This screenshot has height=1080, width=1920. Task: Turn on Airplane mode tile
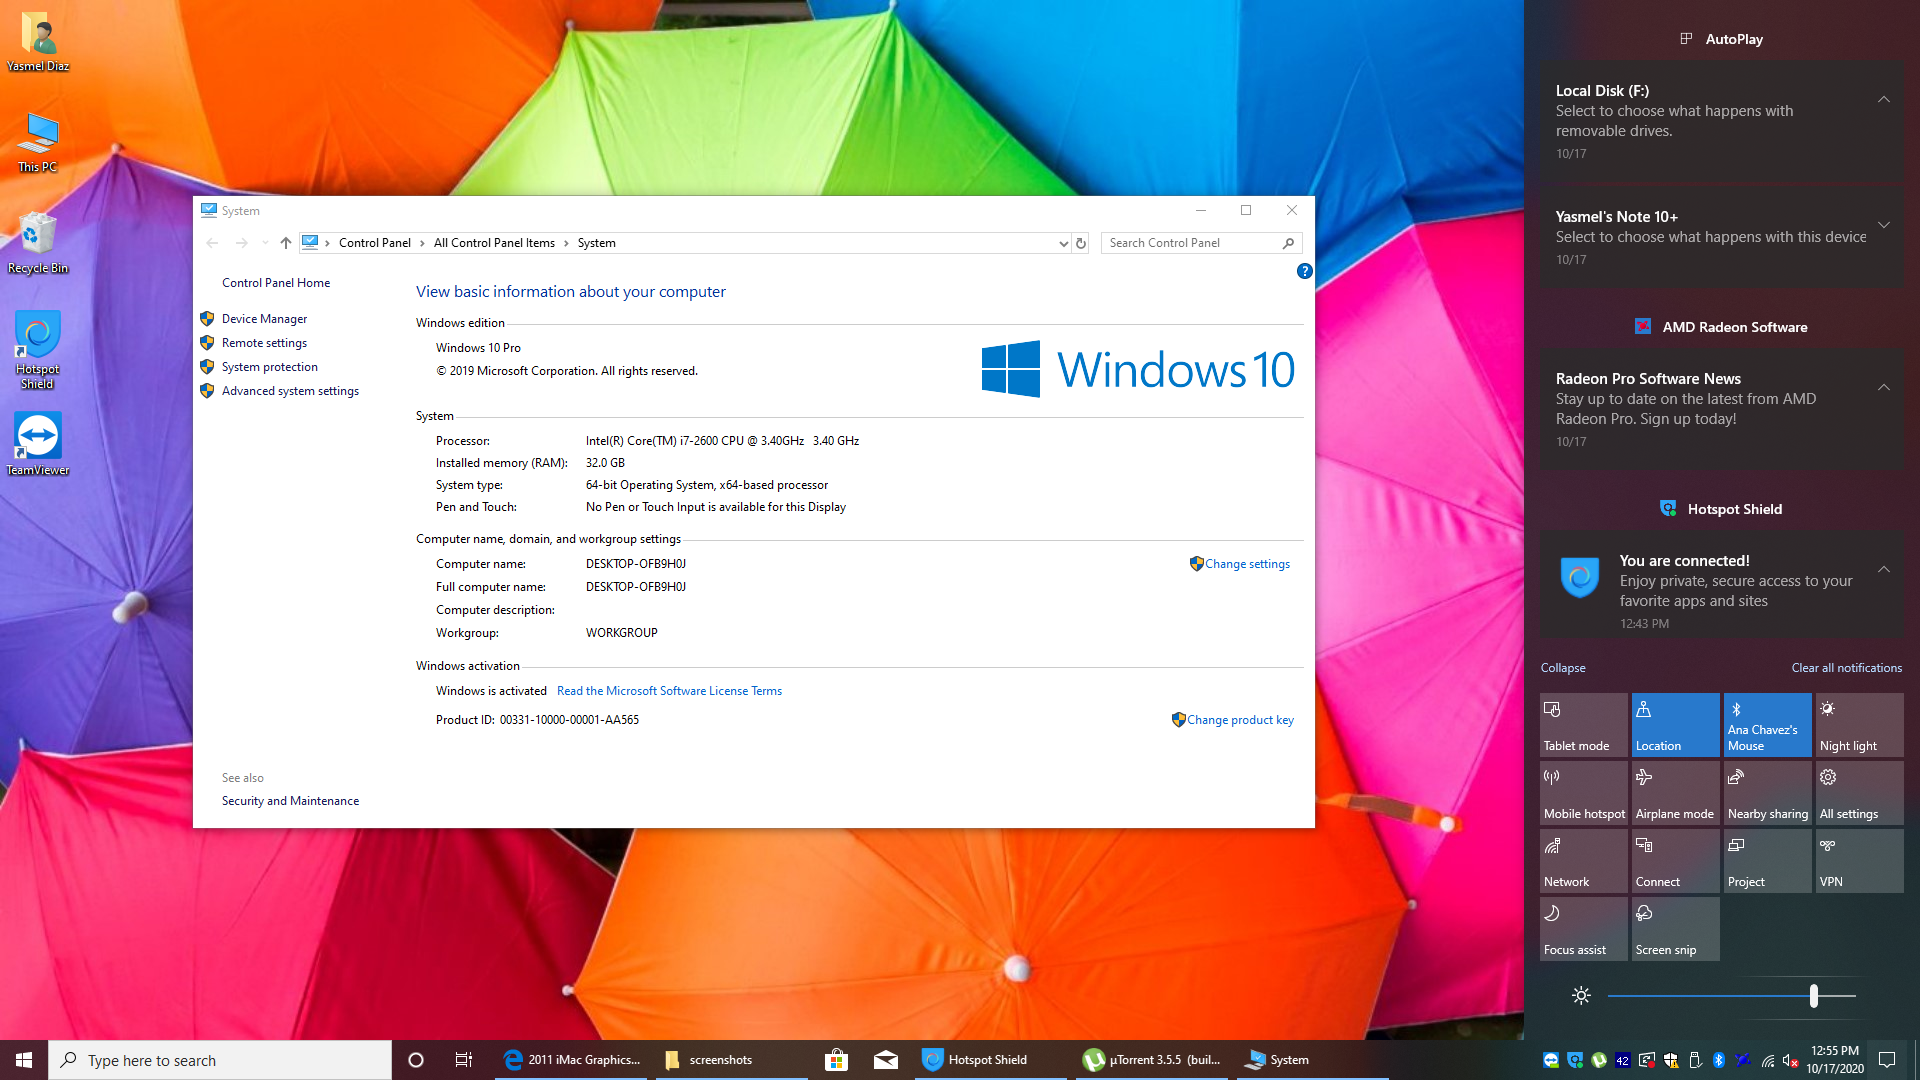(1675, 793)
